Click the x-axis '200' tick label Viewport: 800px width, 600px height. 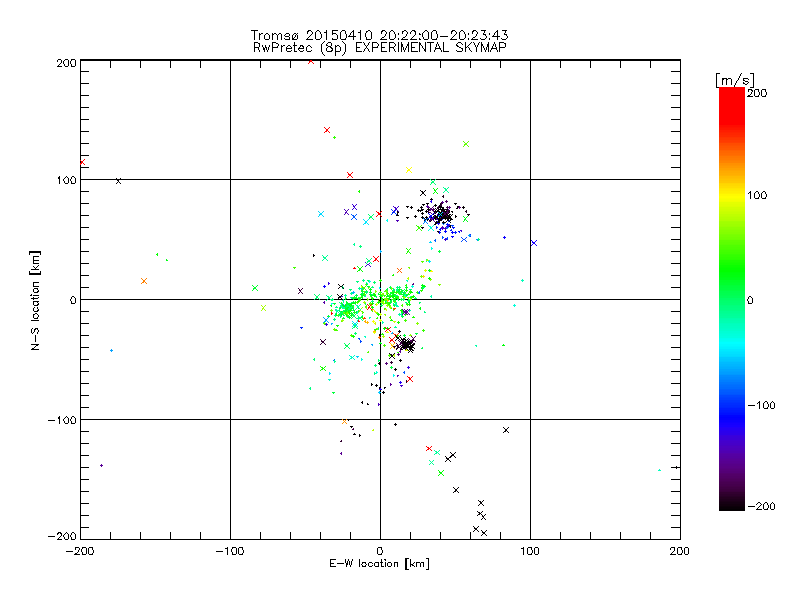[x=680, y=552]
